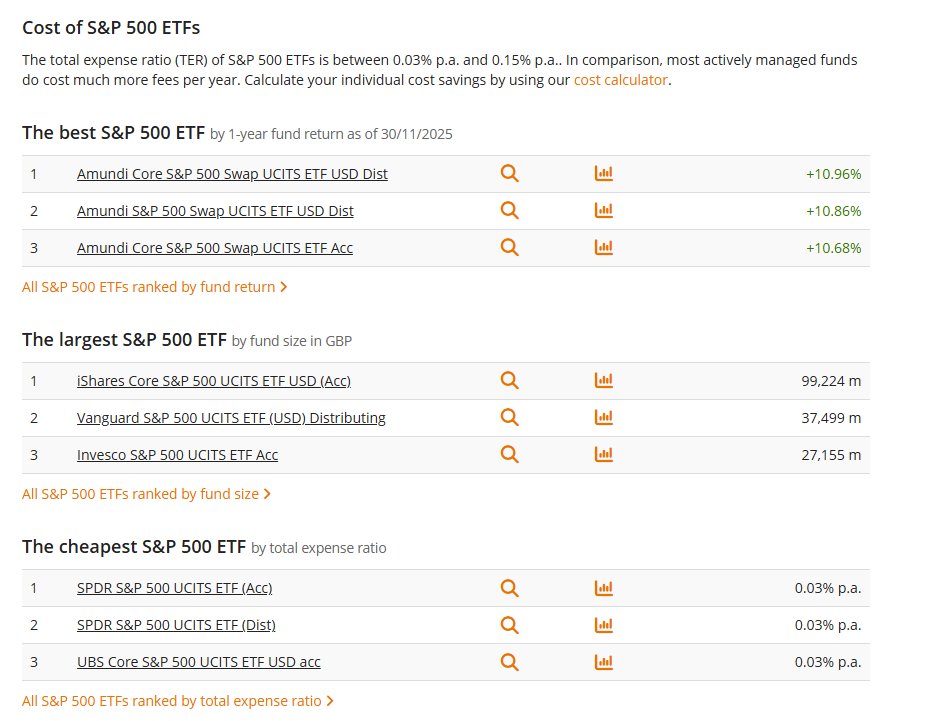Expand all ETFs ranked by fund return
The height and width of the screenshot is (721, 933).
tap(154, 287)
